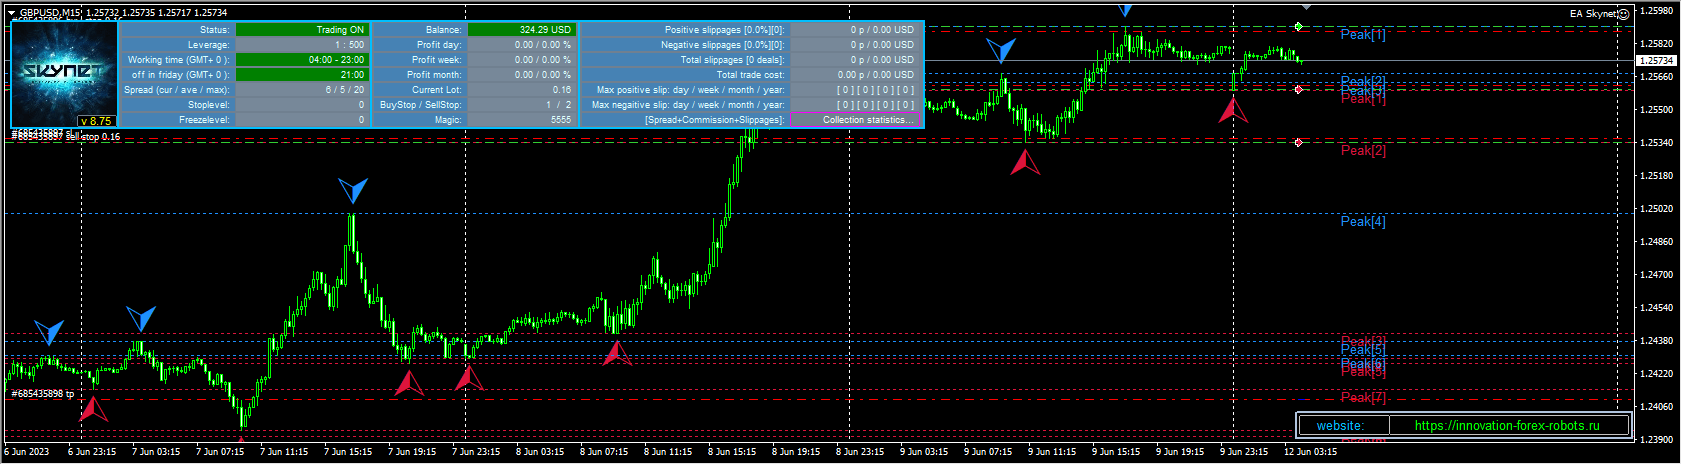Image resolution: width=1682 pixels, height=465 pixels.
Task: Click the blue Peak[1] label
Action: pos(1363,35)
